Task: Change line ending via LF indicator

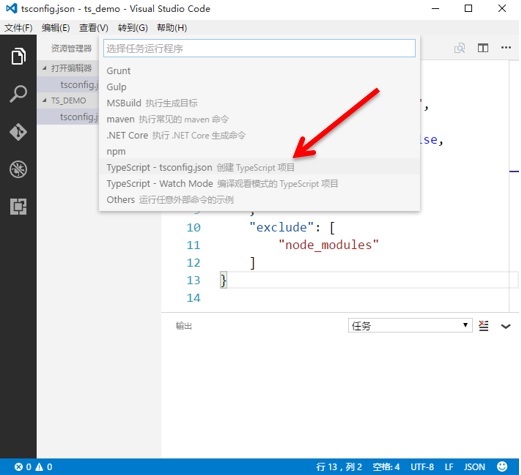Action: (x=449, y=467)
